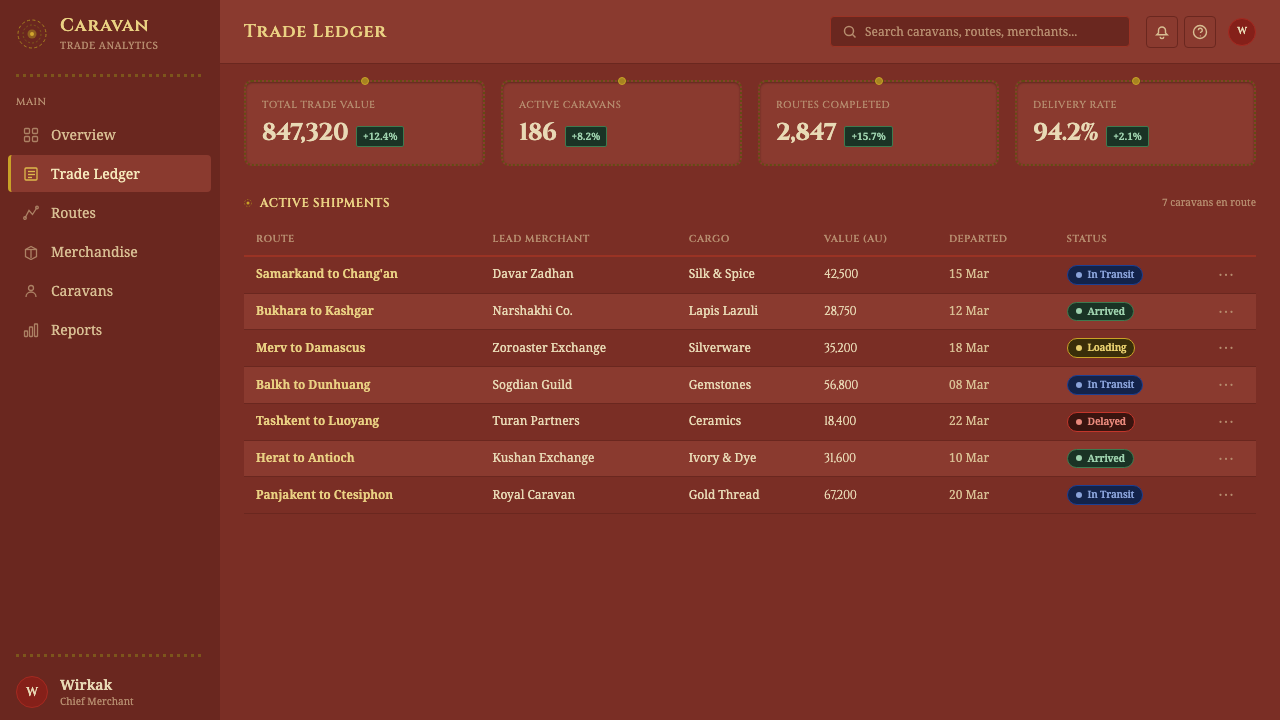Click the Total Trade Value stat card
1280x720 pixels.
(365, 123)
